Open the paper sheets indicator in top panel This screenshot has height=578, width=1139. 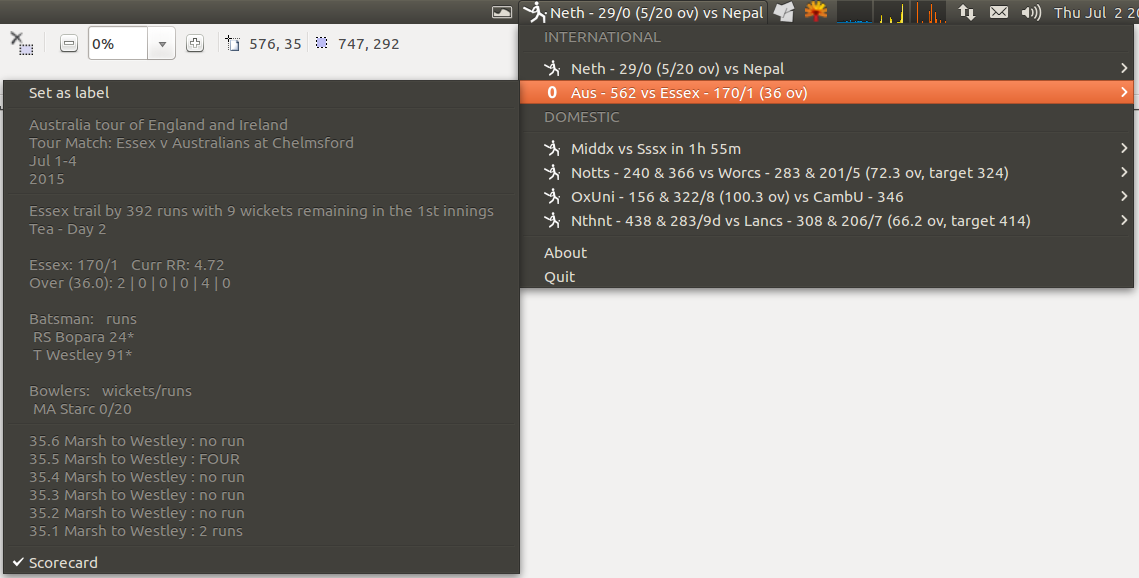[784, 12]
